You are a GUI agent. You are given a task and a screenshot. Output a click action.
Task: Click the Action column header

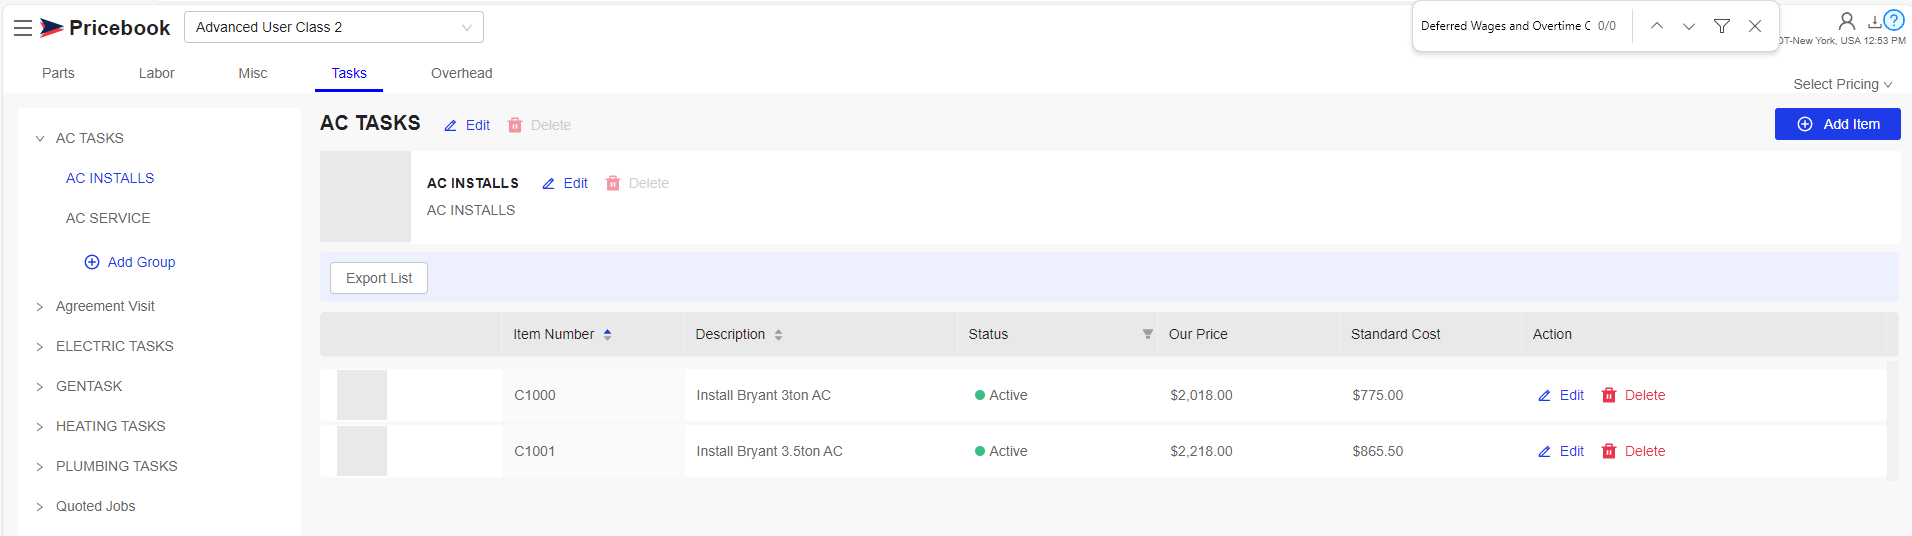tap(1552, 334)
